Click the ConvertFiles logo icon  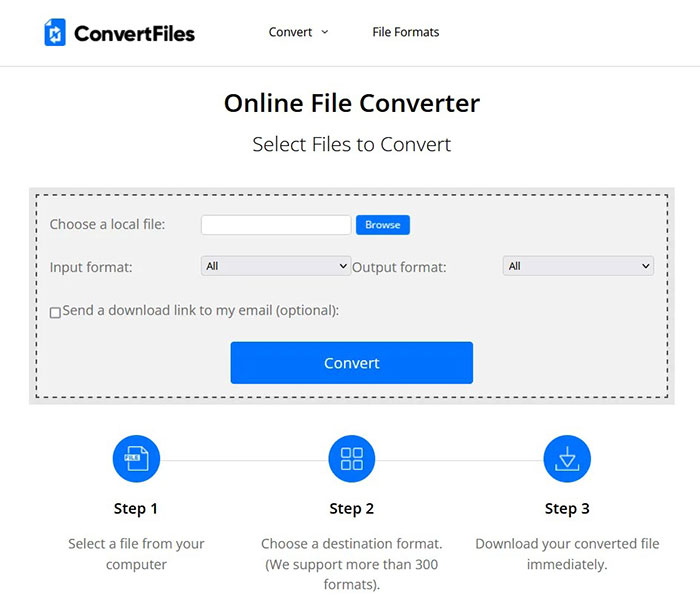pyautogui.click(x=55, y=32)
